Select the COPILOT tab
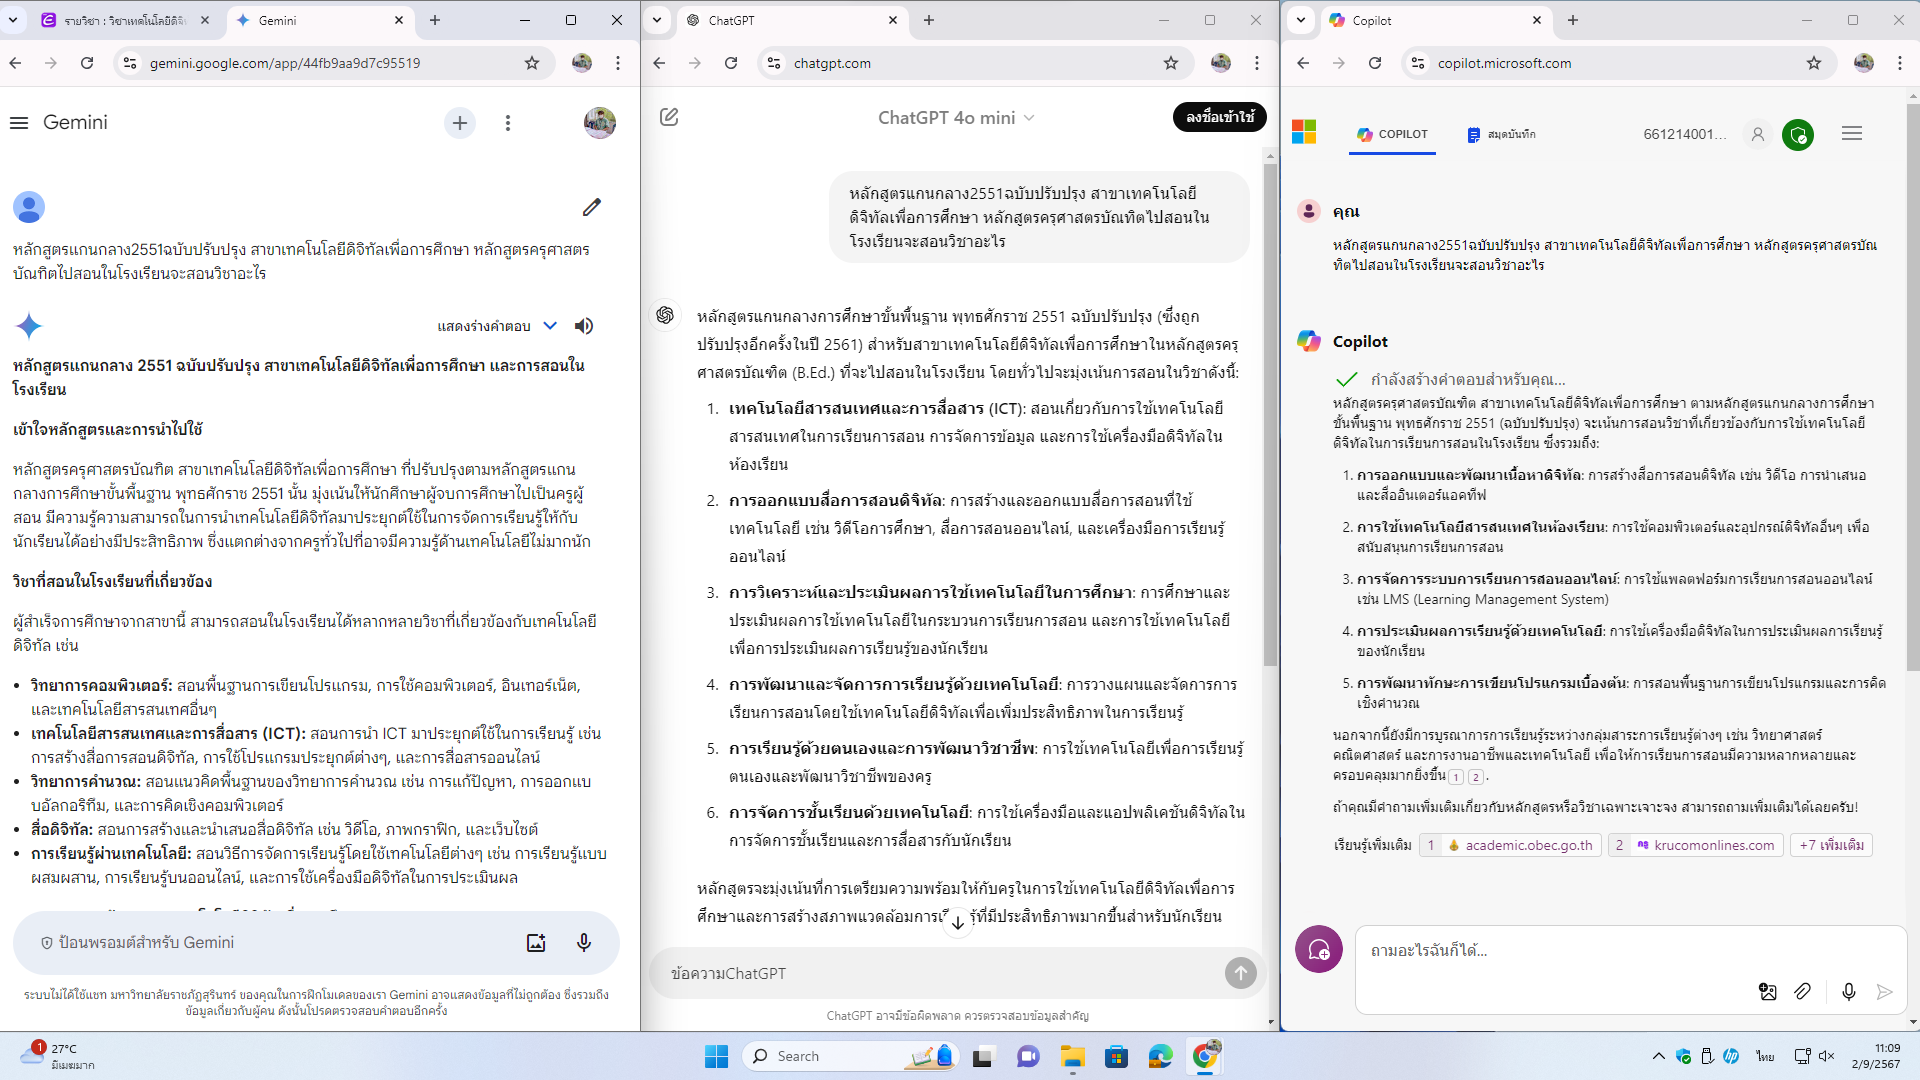The image size is (1920, 1080). [1392, 134]
